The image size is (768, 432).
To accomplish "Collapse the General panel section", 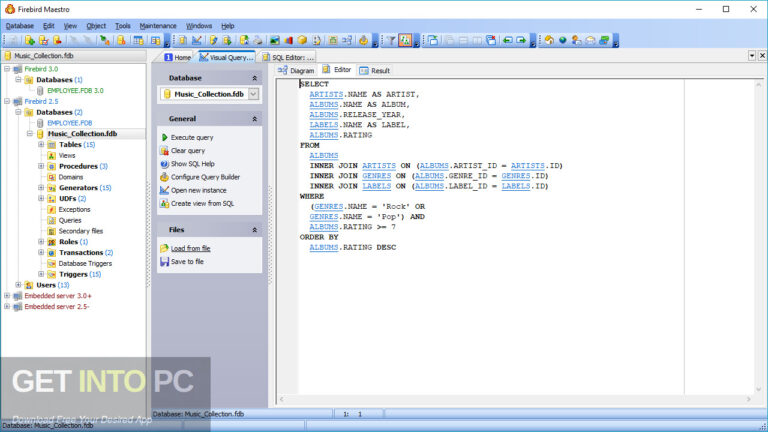I will click(255, 119).
